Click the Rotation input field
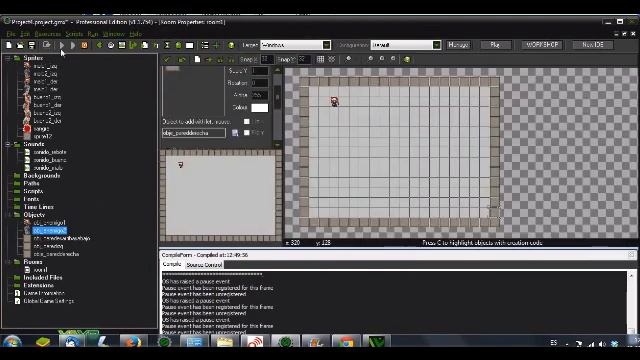This screenshot has width=640, height=360. pyautogui.click(x=260, y=83)
